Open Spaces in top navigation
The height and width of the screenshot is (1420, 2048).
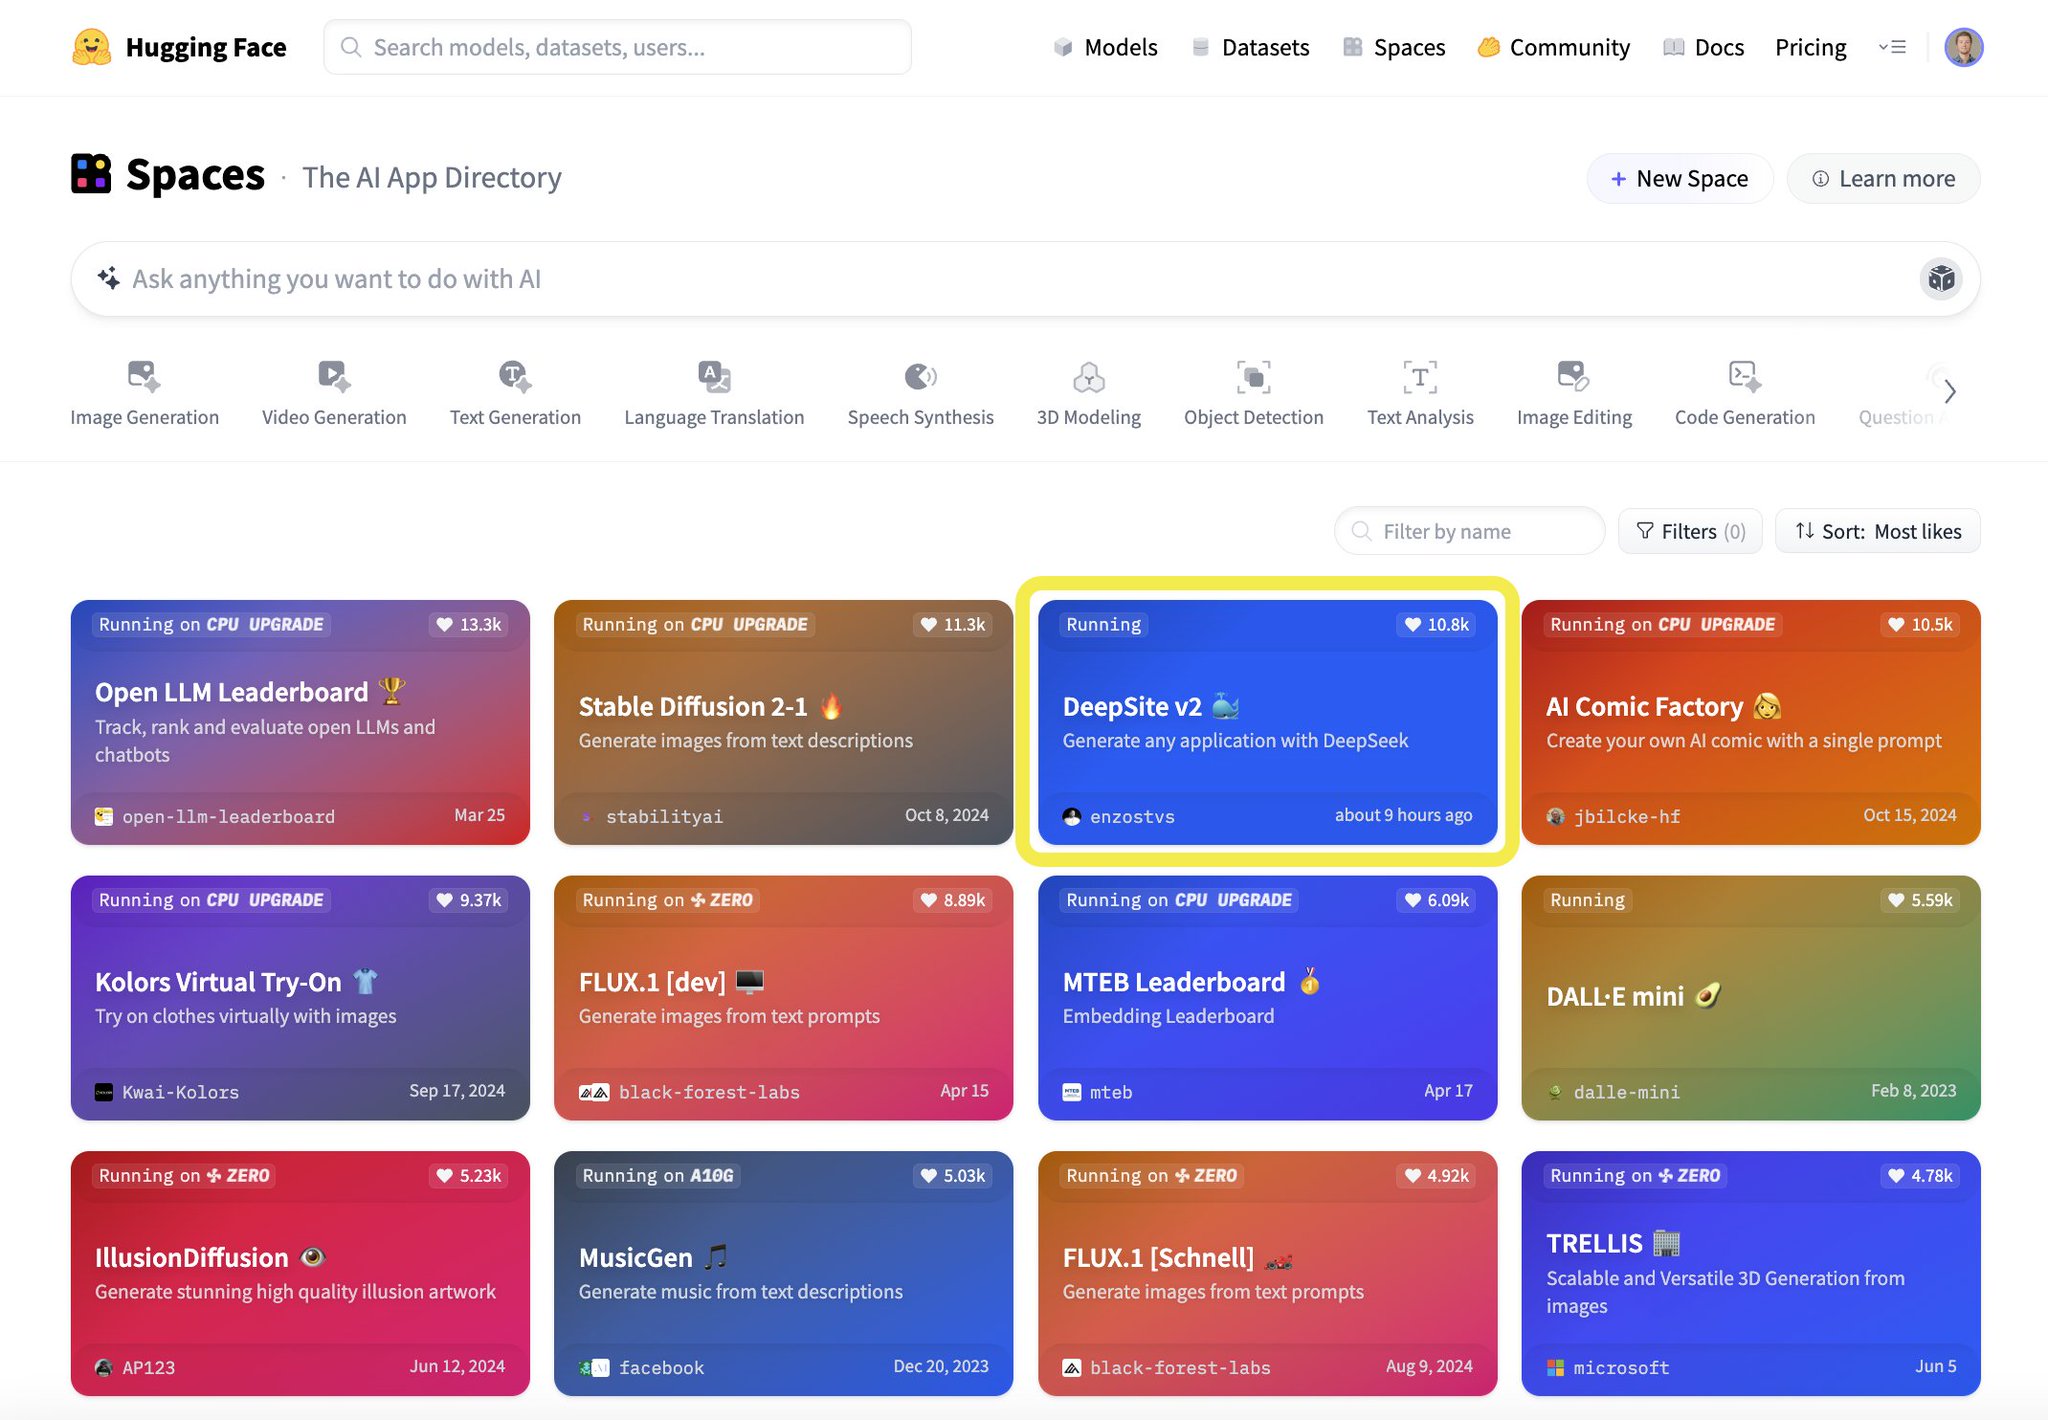point(1394,47)
